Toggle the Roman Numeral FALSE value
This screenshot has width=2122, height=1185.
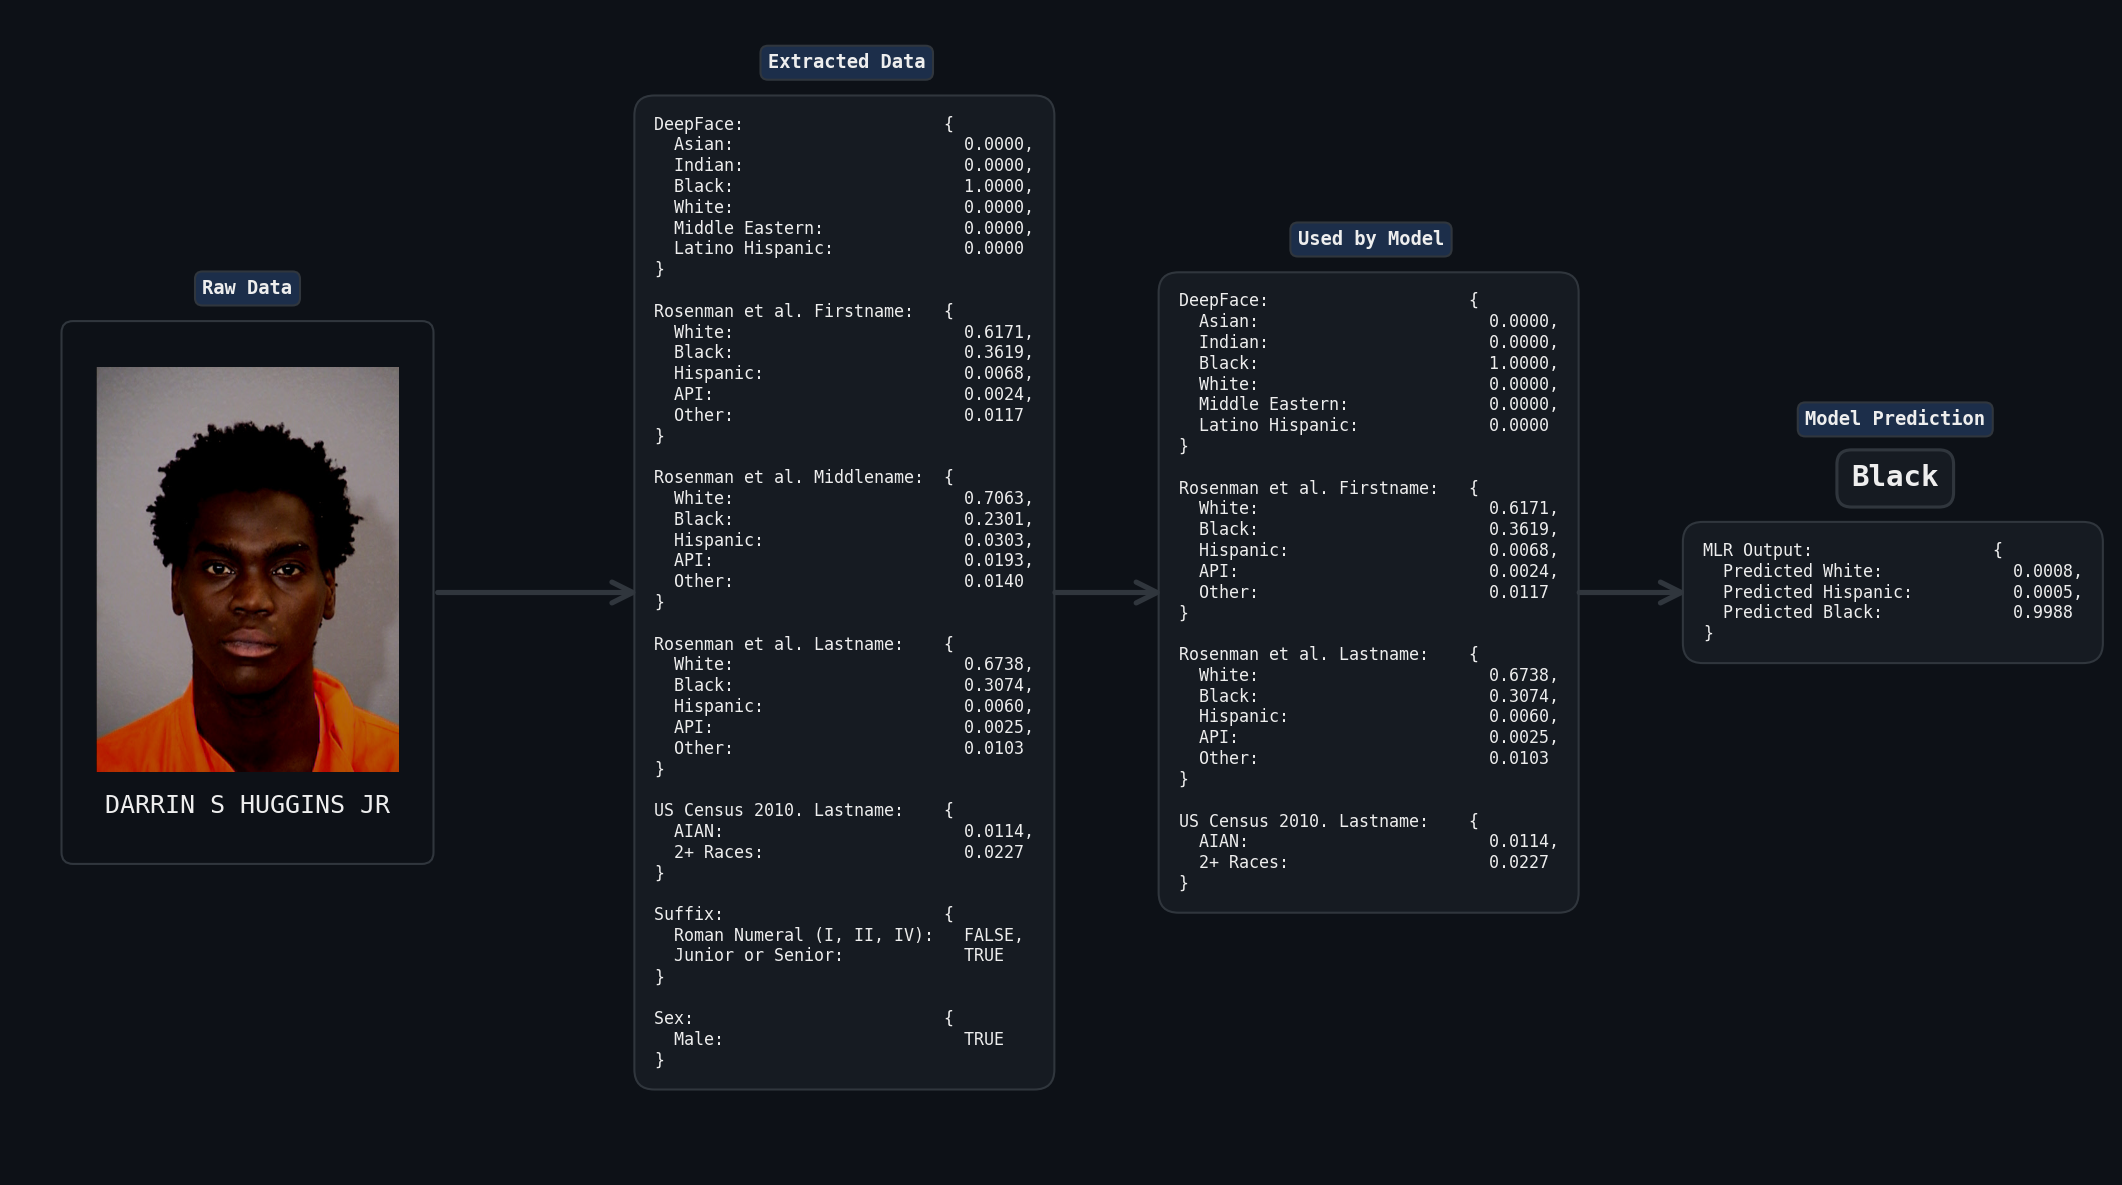click(993, 934)
